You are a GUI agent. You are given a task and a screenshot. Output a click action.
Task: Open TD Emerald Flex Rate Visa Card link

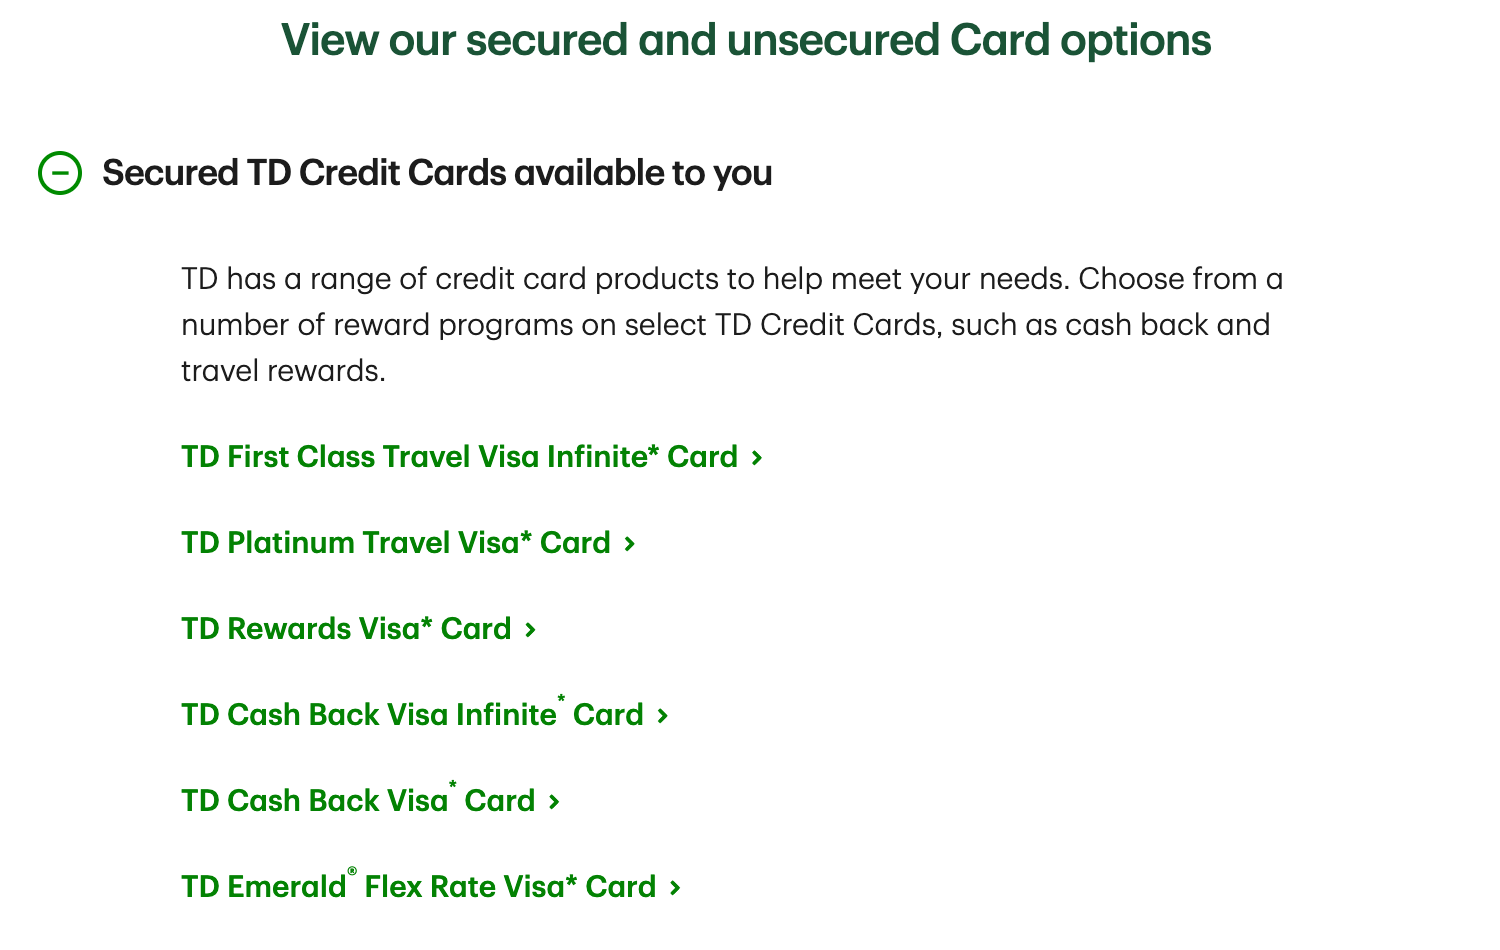click(x=418, y=887)
